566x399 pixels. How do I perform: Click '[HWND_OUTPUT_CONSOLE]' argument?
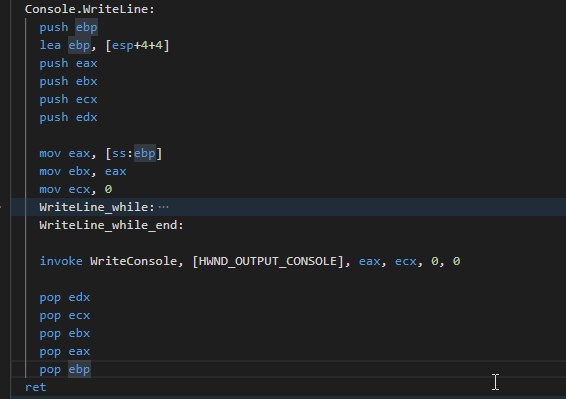(267, 261)
